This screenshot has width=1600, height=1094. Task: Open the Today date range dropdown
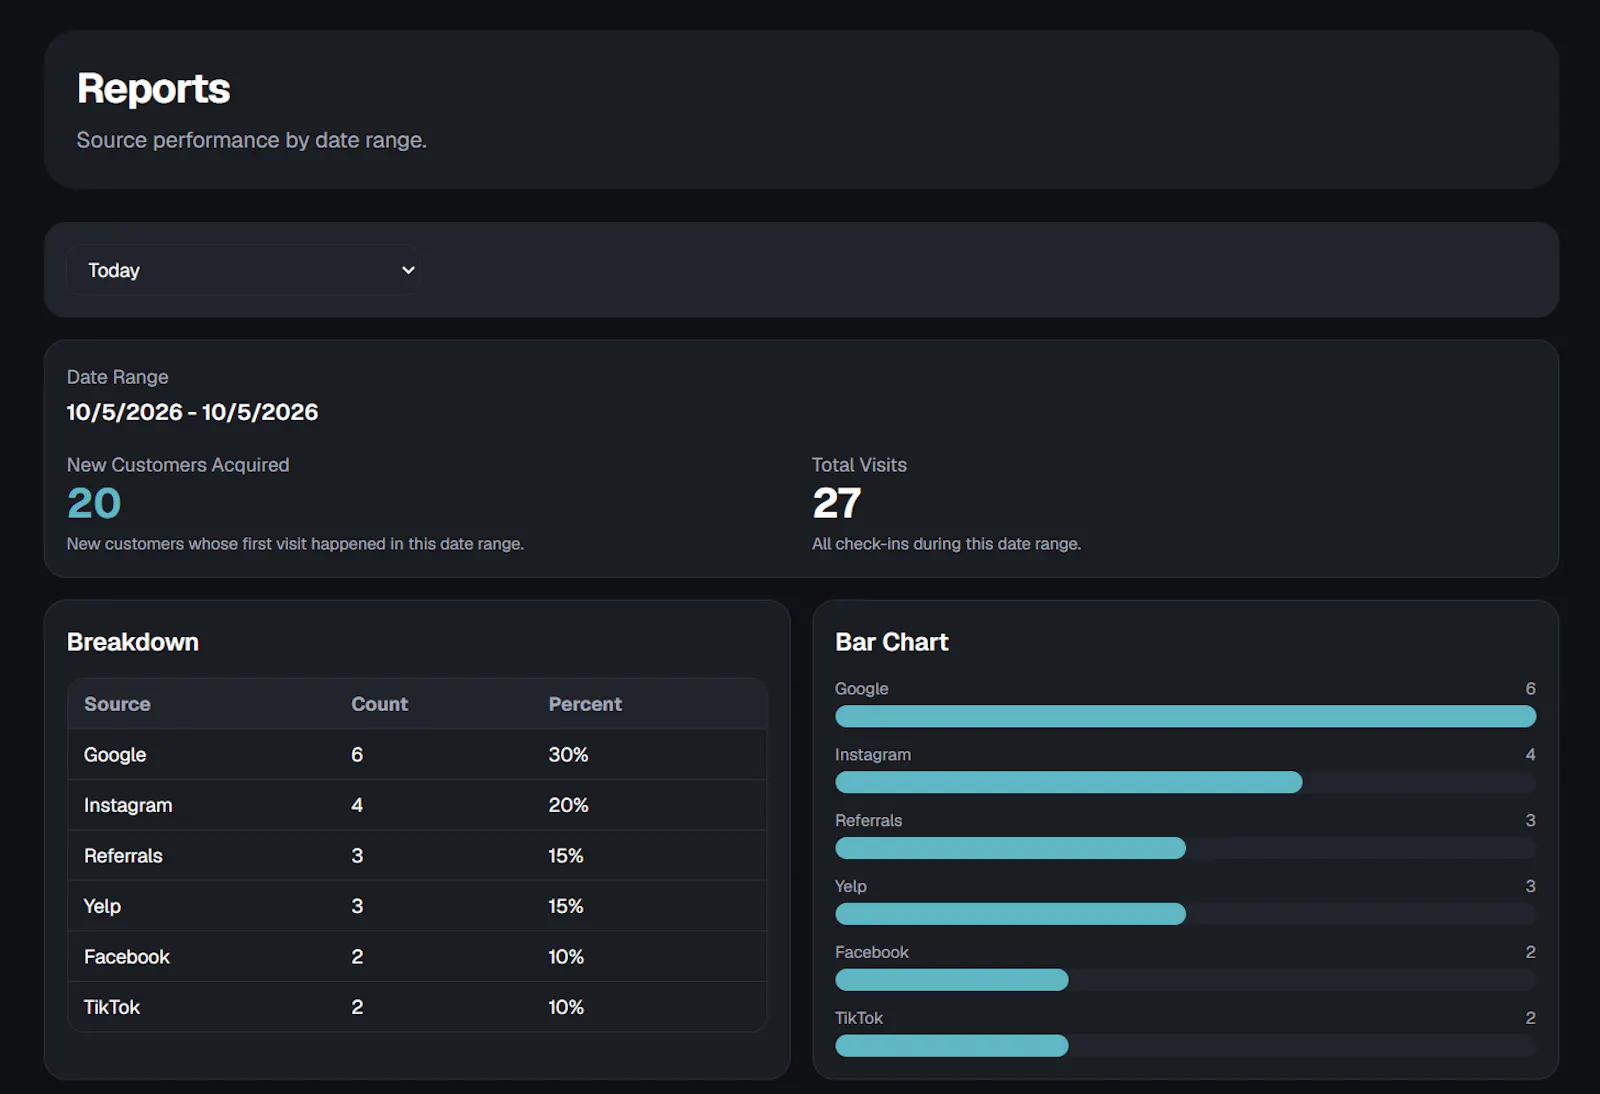pyautogui.click(x=243, y=270)
